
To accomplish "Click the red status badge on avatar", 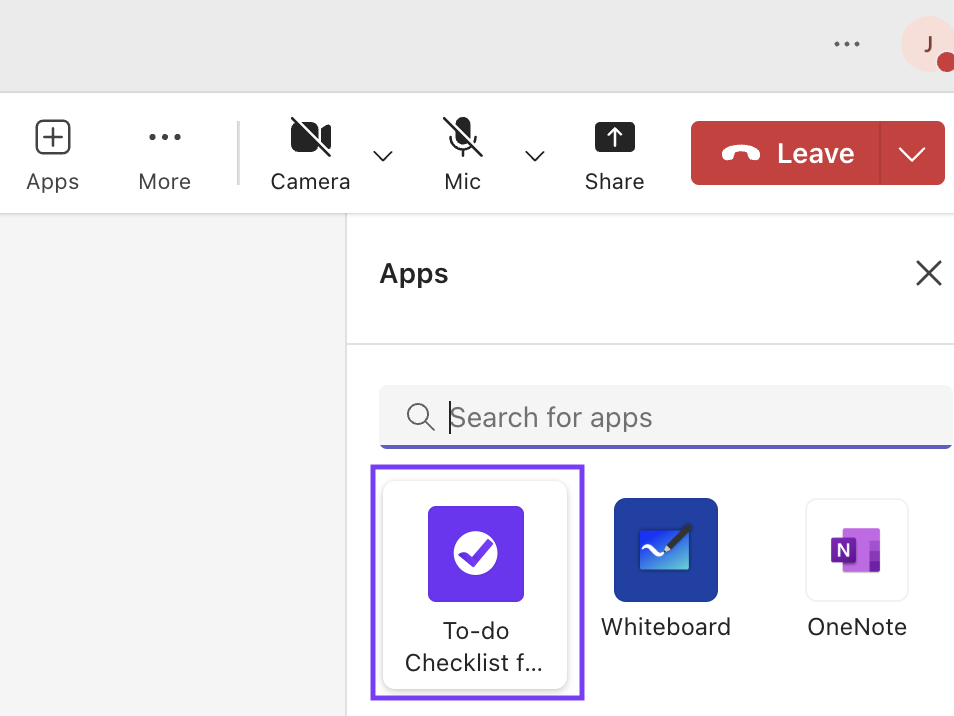I will [945, 63].
